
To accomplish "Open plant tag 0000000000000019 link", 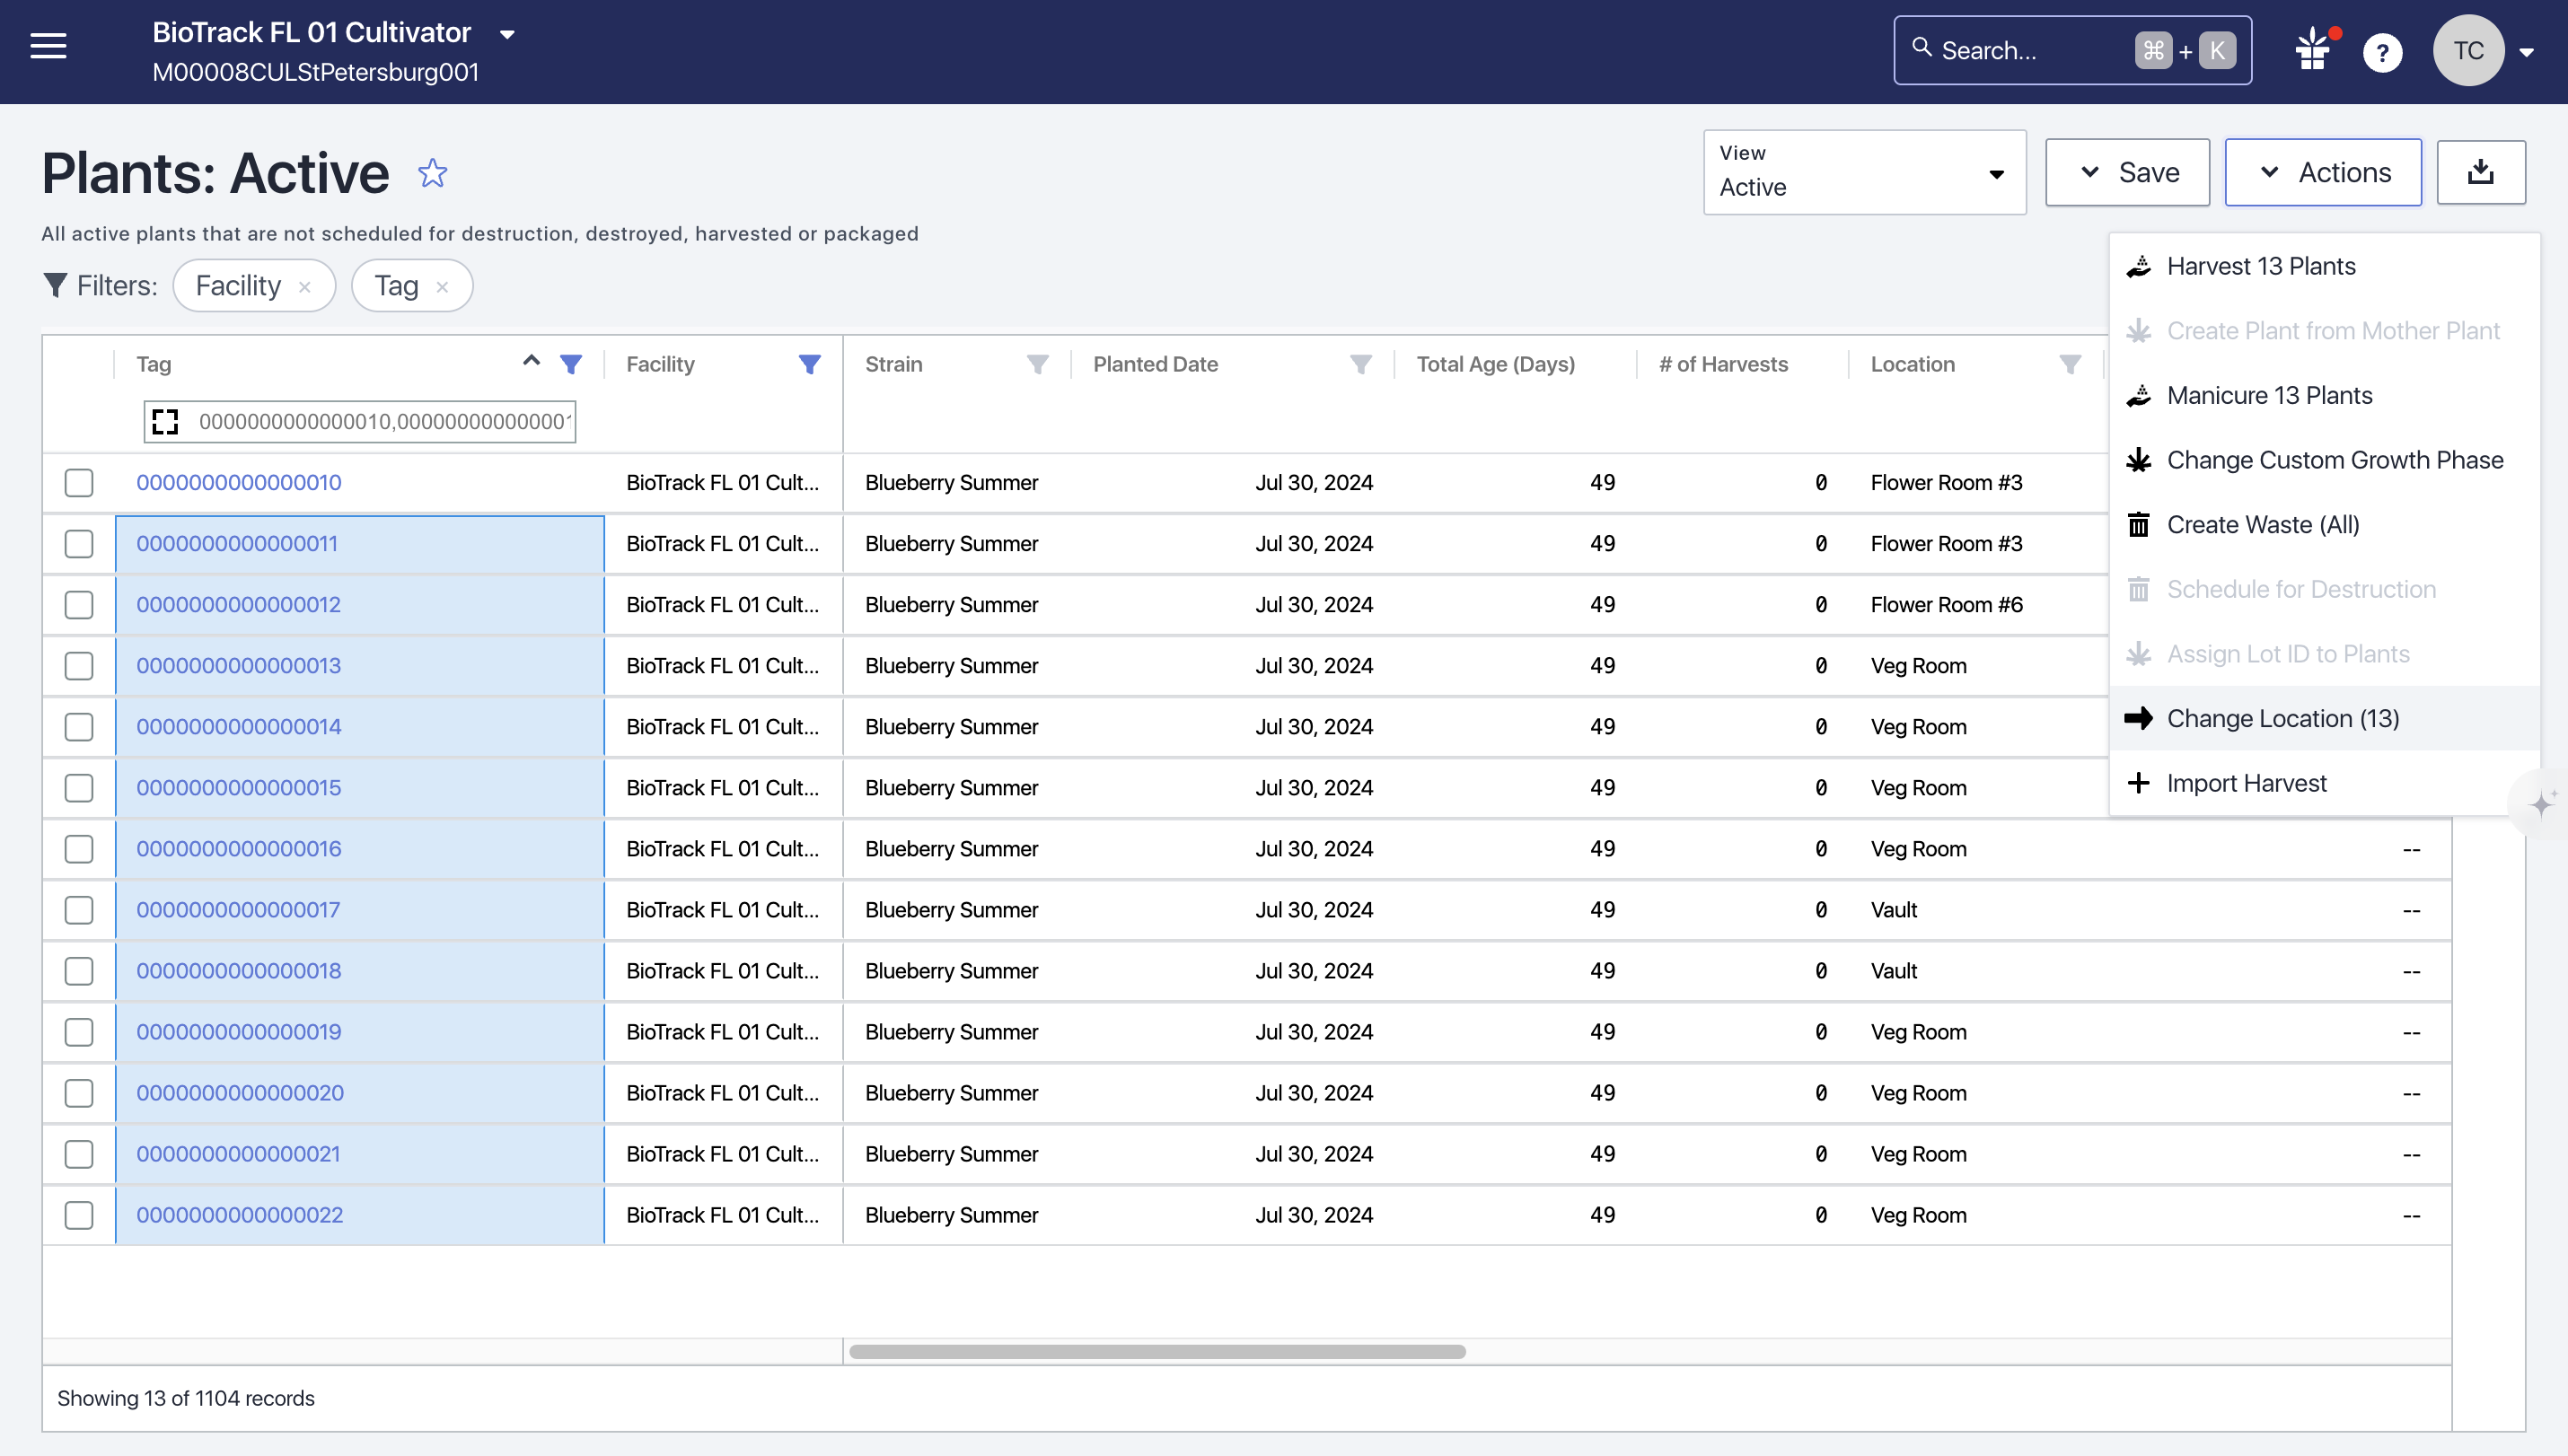I will (x=239, y=1032).
